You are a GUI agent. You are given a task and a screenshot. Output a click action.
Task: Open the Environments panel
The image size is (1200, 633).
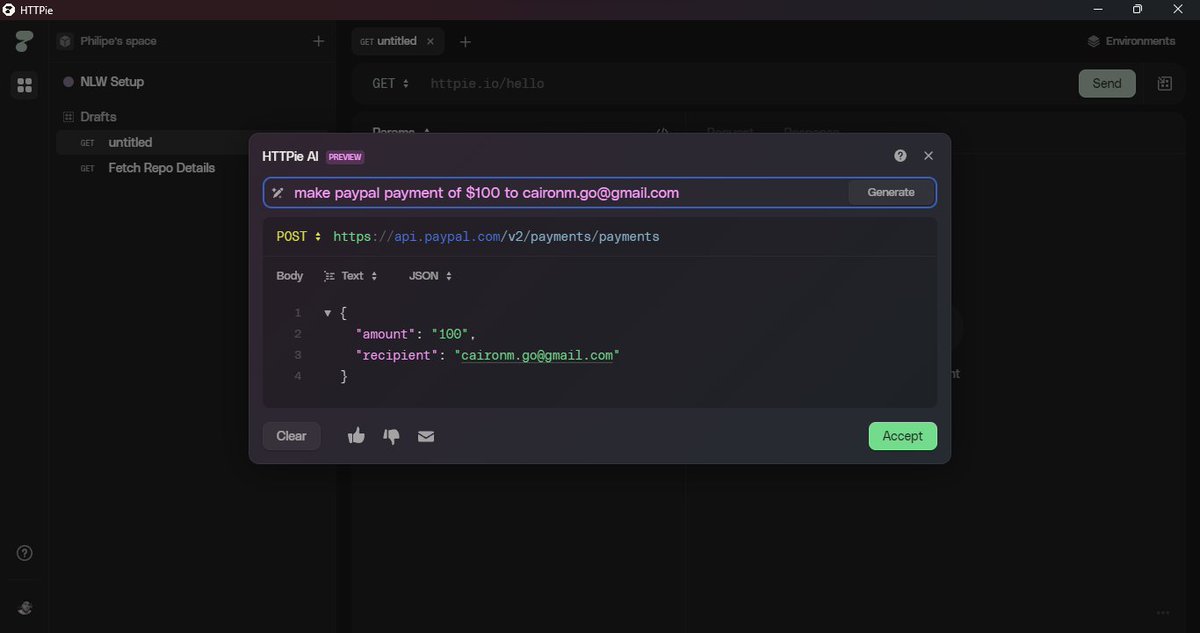point(1131,41)
